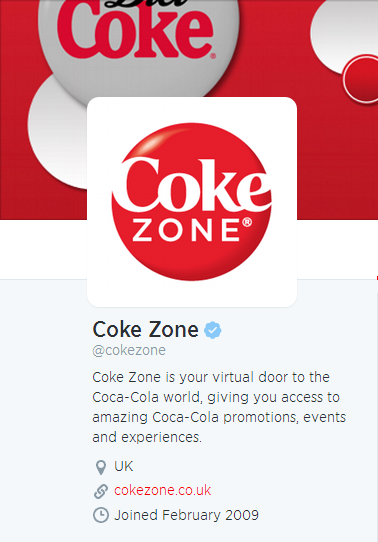This screenshot has height=542, width=378.
Task: Click the profile bio description text
Action: 219,407
